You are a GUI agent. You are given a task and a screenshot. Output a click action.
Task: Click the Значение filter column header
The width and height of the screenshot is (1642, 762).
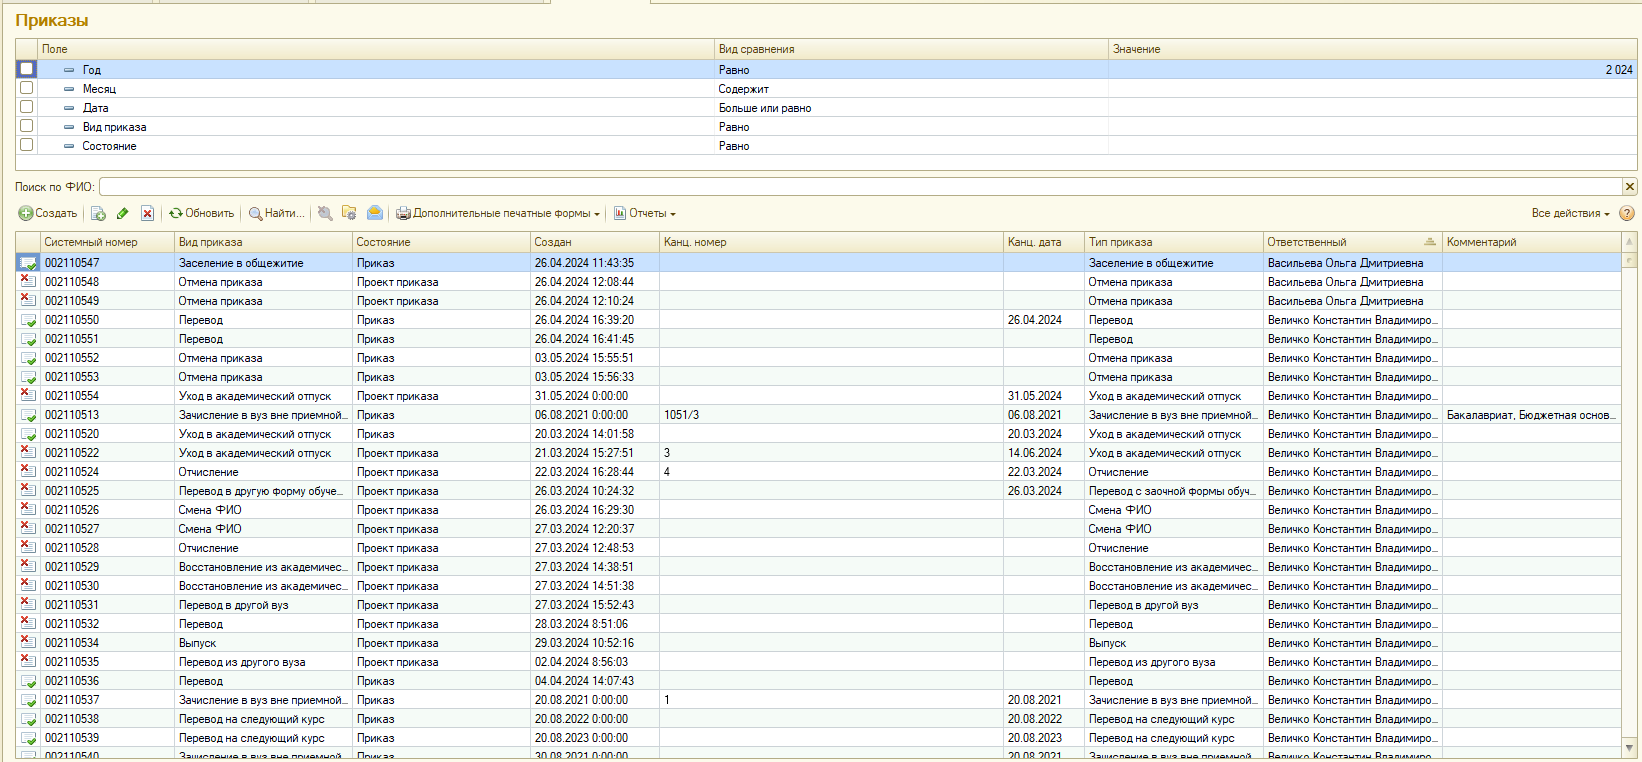1372,49
